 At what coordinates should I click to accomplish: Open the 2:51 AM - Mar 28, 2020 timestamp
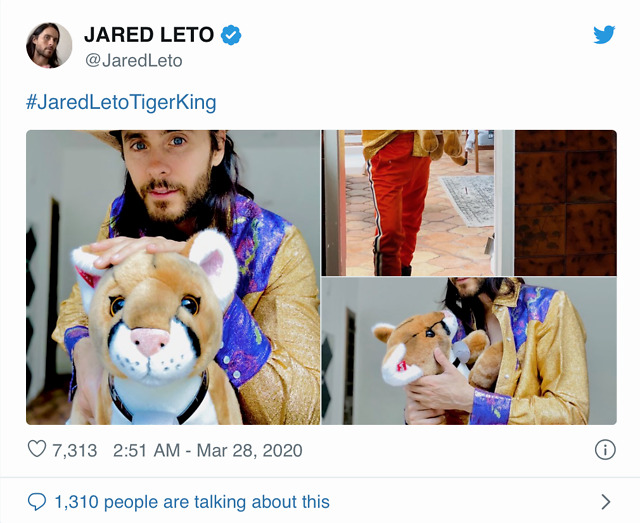(208, 450)
